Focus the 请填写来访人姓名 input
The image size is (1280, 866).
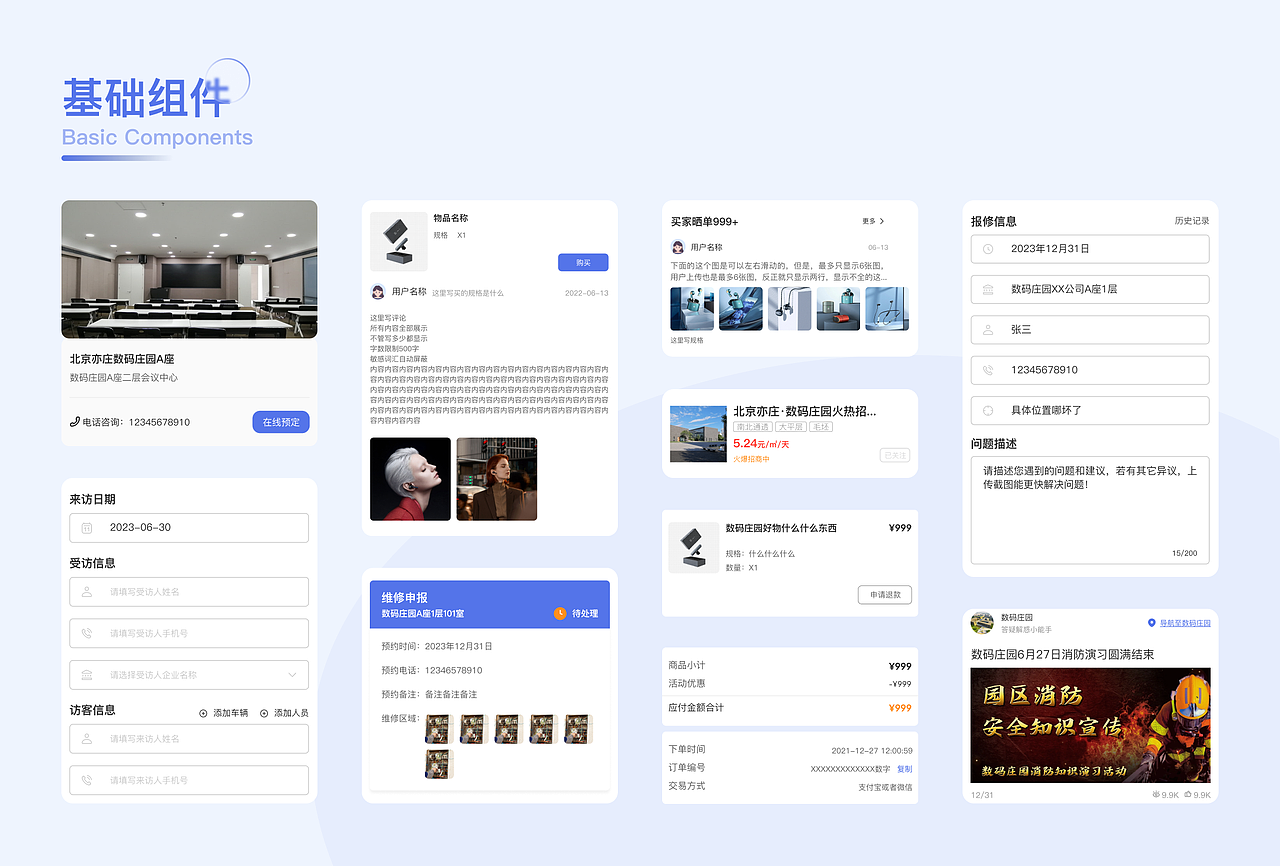point(189,739)
